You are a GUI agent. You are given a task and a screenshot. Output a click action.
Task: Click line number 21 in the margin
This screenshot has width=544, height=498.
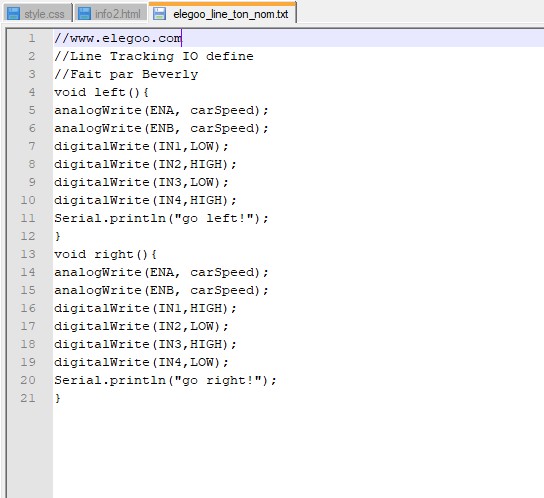pyautogui.click(x=28, y=398)
